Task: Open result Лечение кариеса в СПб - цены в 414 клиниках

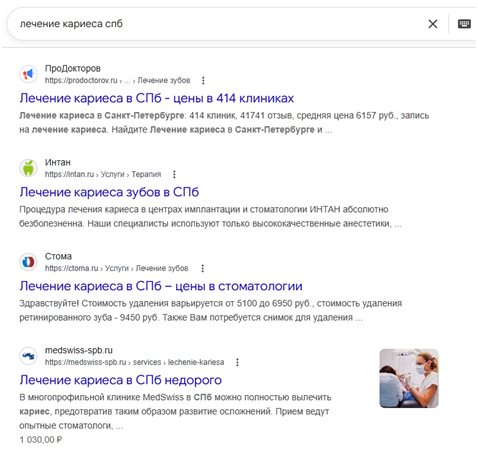Action: coord(156,98)
